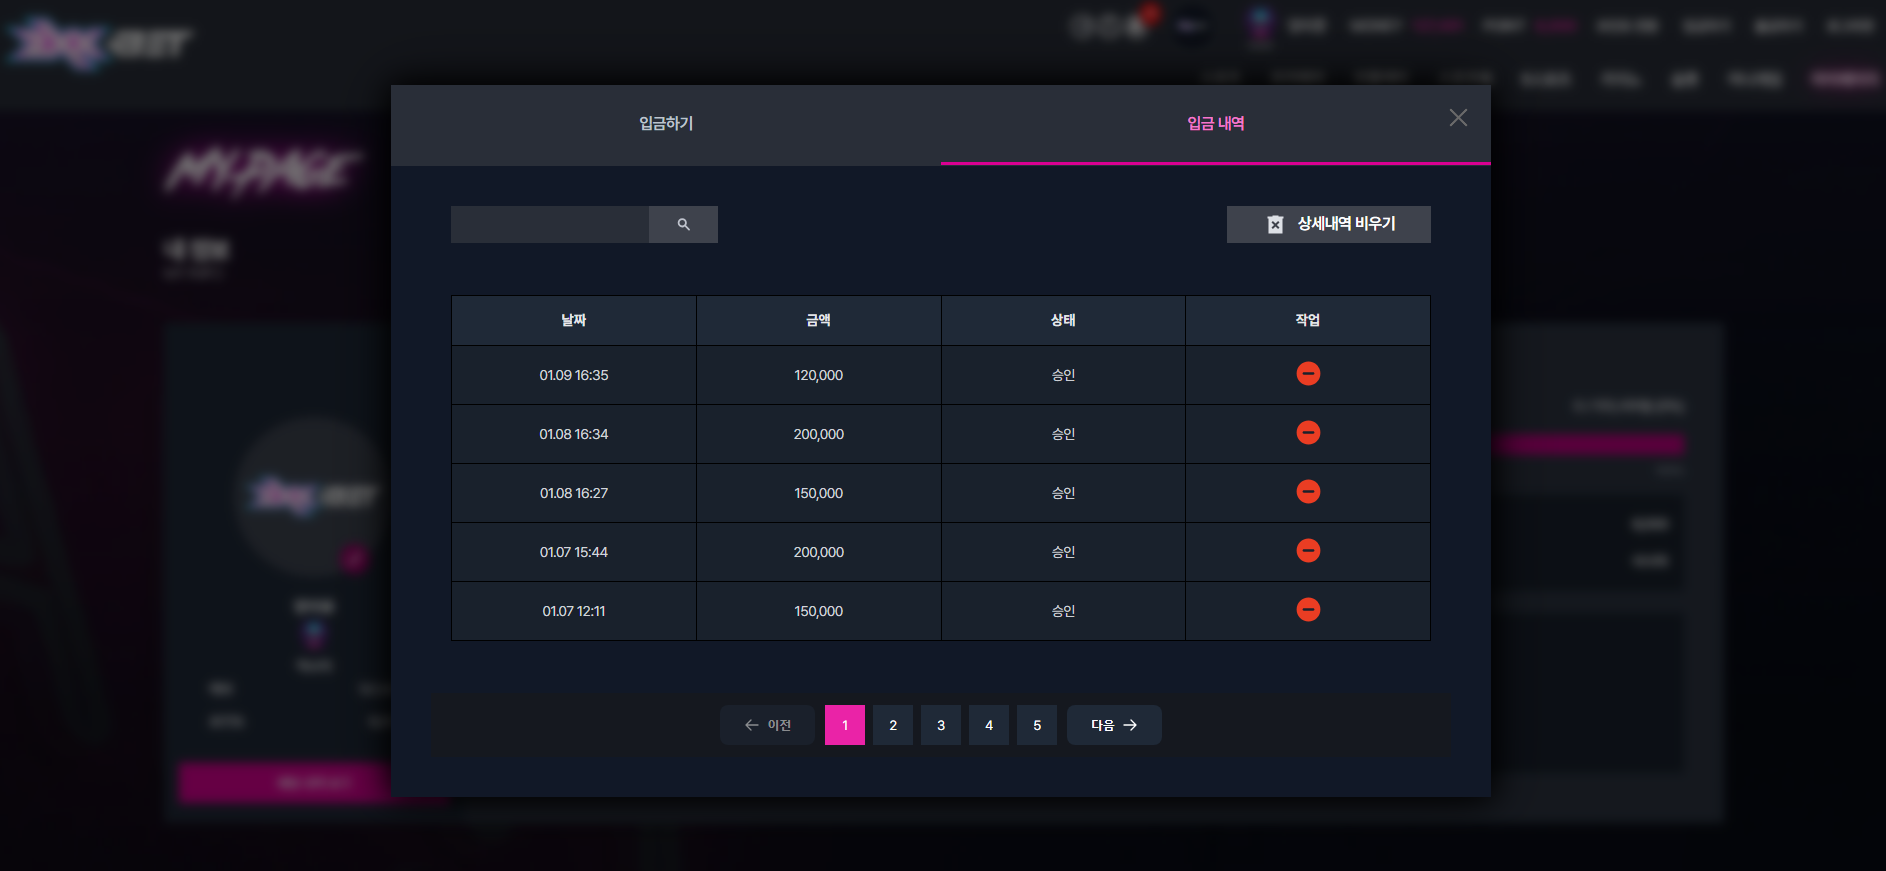Remove the 01.07 15:44 deposit entry
The image size is (1886, 871).
point(1308,551)
